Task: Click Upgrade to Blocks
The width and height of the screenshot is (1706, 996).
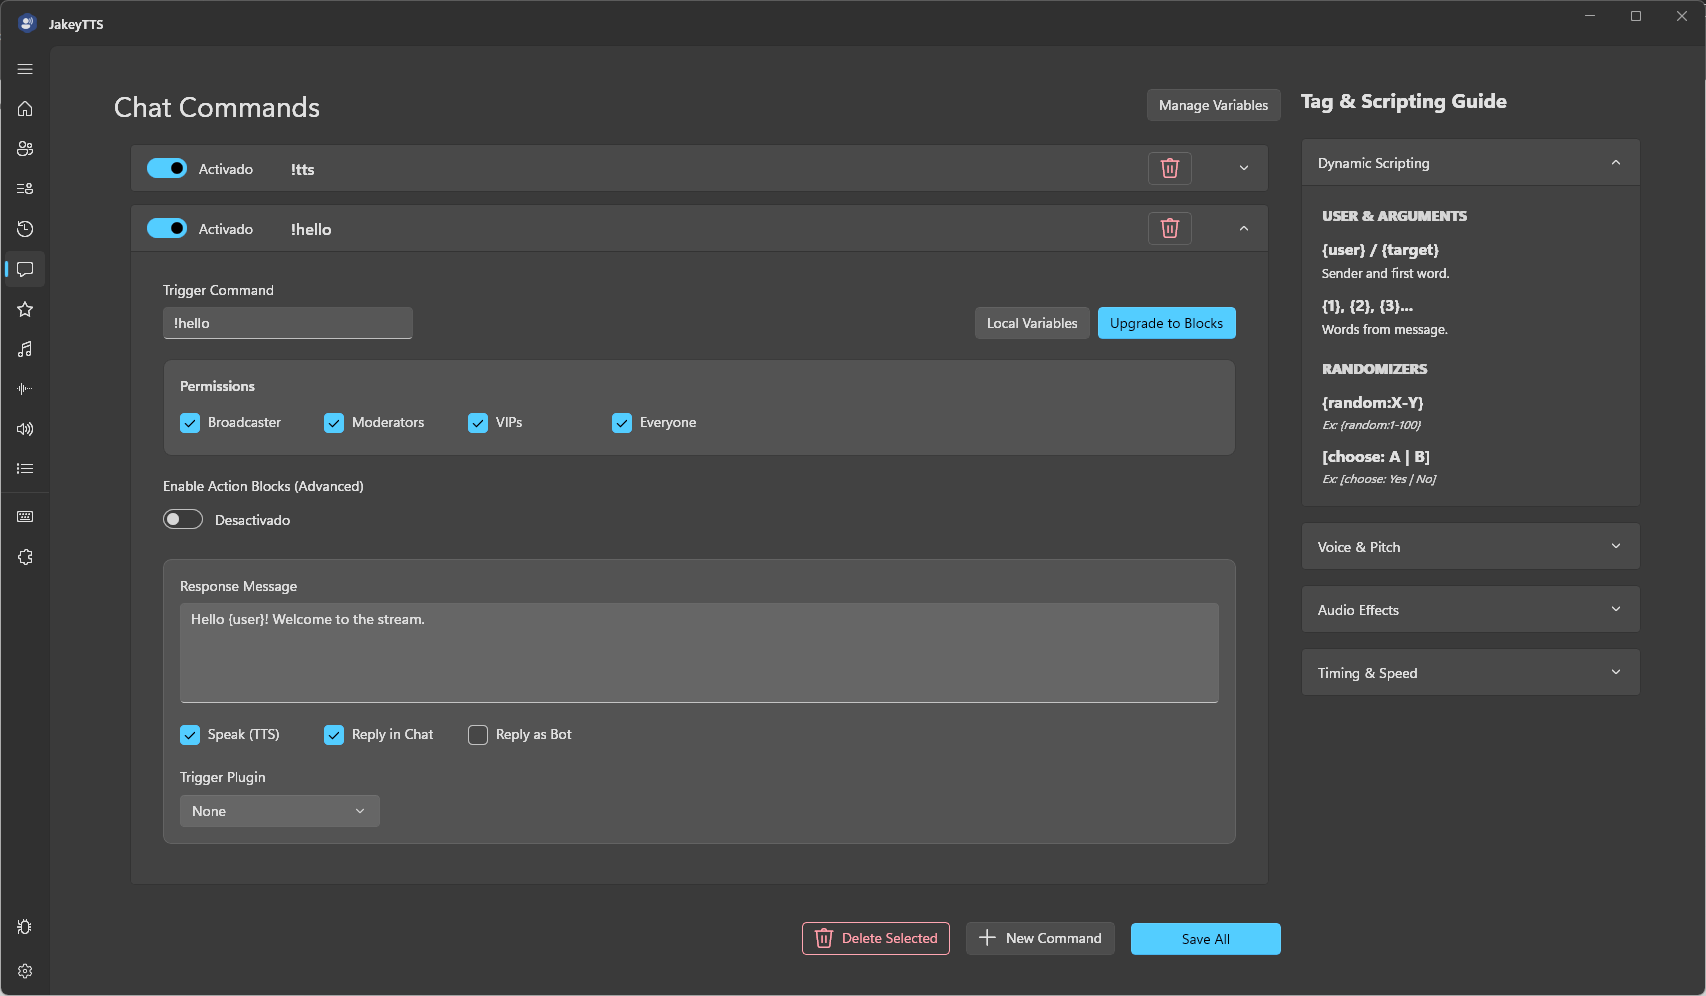Action: pyautogui.click(x=1166, y=323)
